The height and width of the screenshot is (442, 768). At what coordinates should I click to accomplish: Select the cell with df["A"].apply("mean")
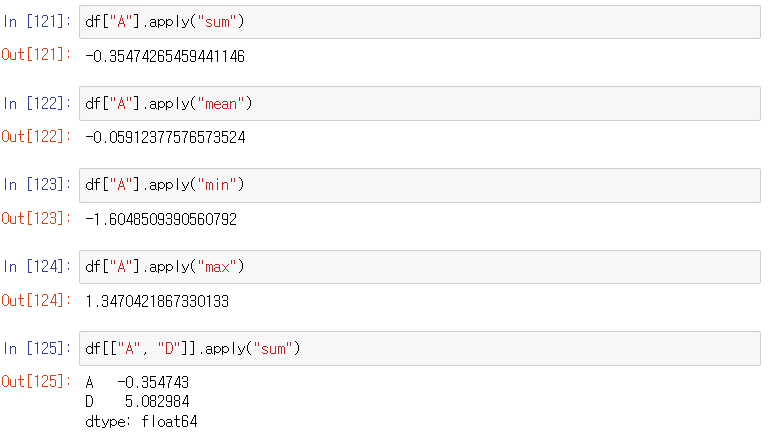[x=420, y=104]
